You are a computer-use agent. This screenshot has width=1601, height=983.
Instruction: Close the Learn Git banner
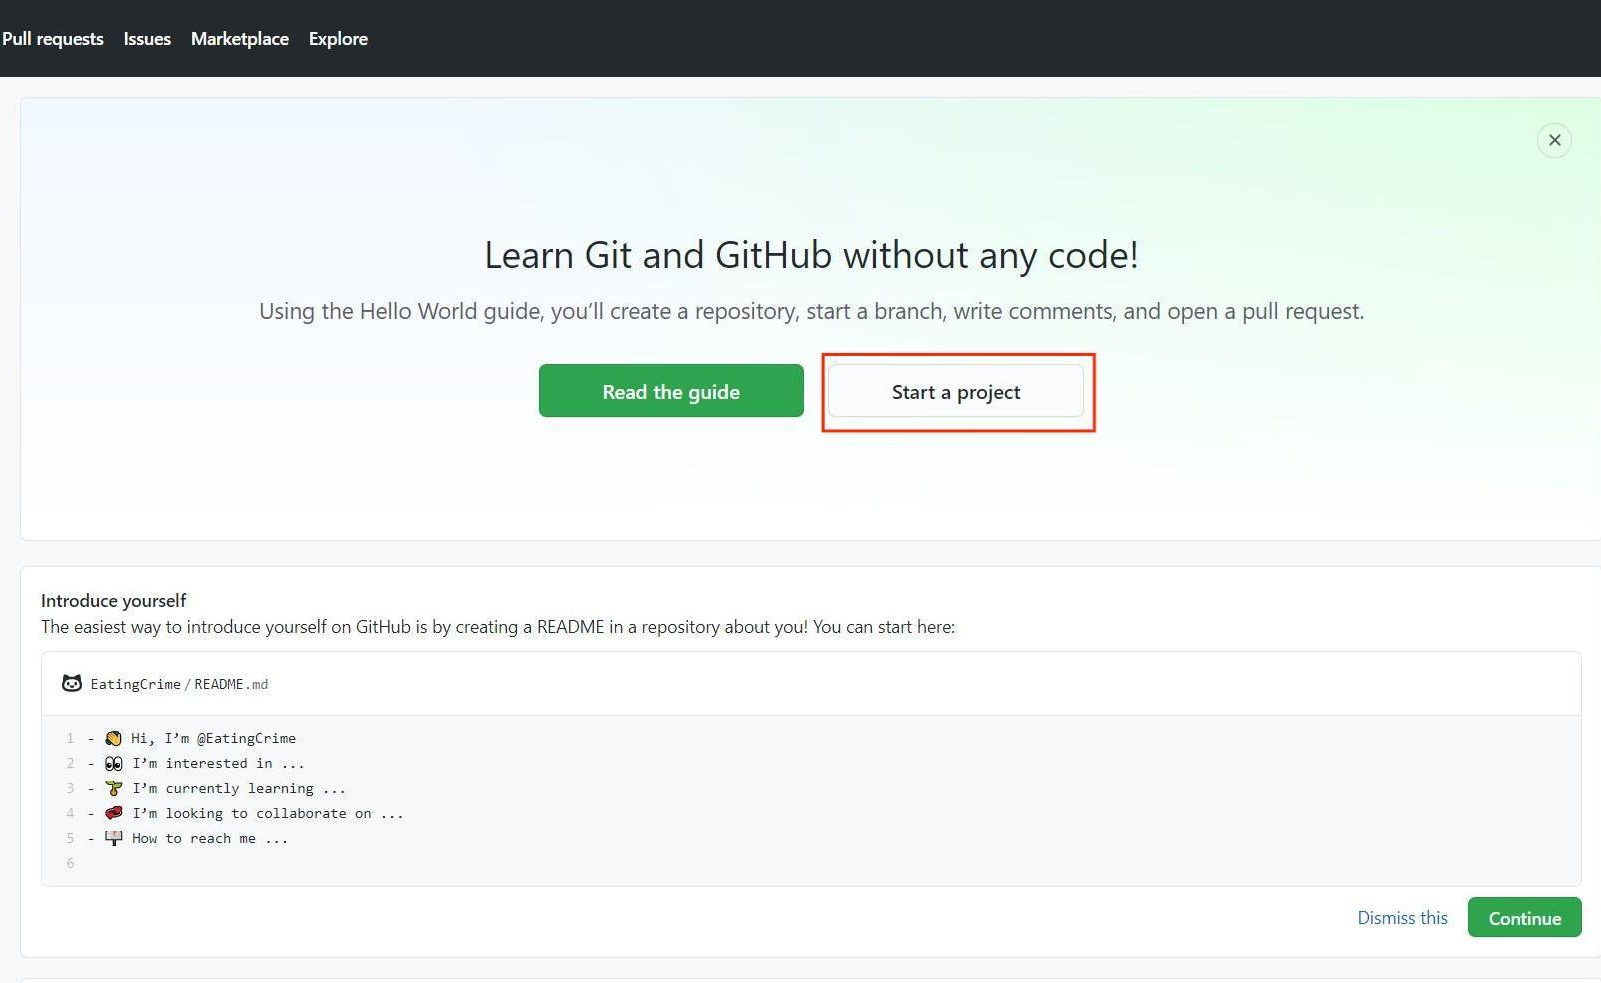1554,140
